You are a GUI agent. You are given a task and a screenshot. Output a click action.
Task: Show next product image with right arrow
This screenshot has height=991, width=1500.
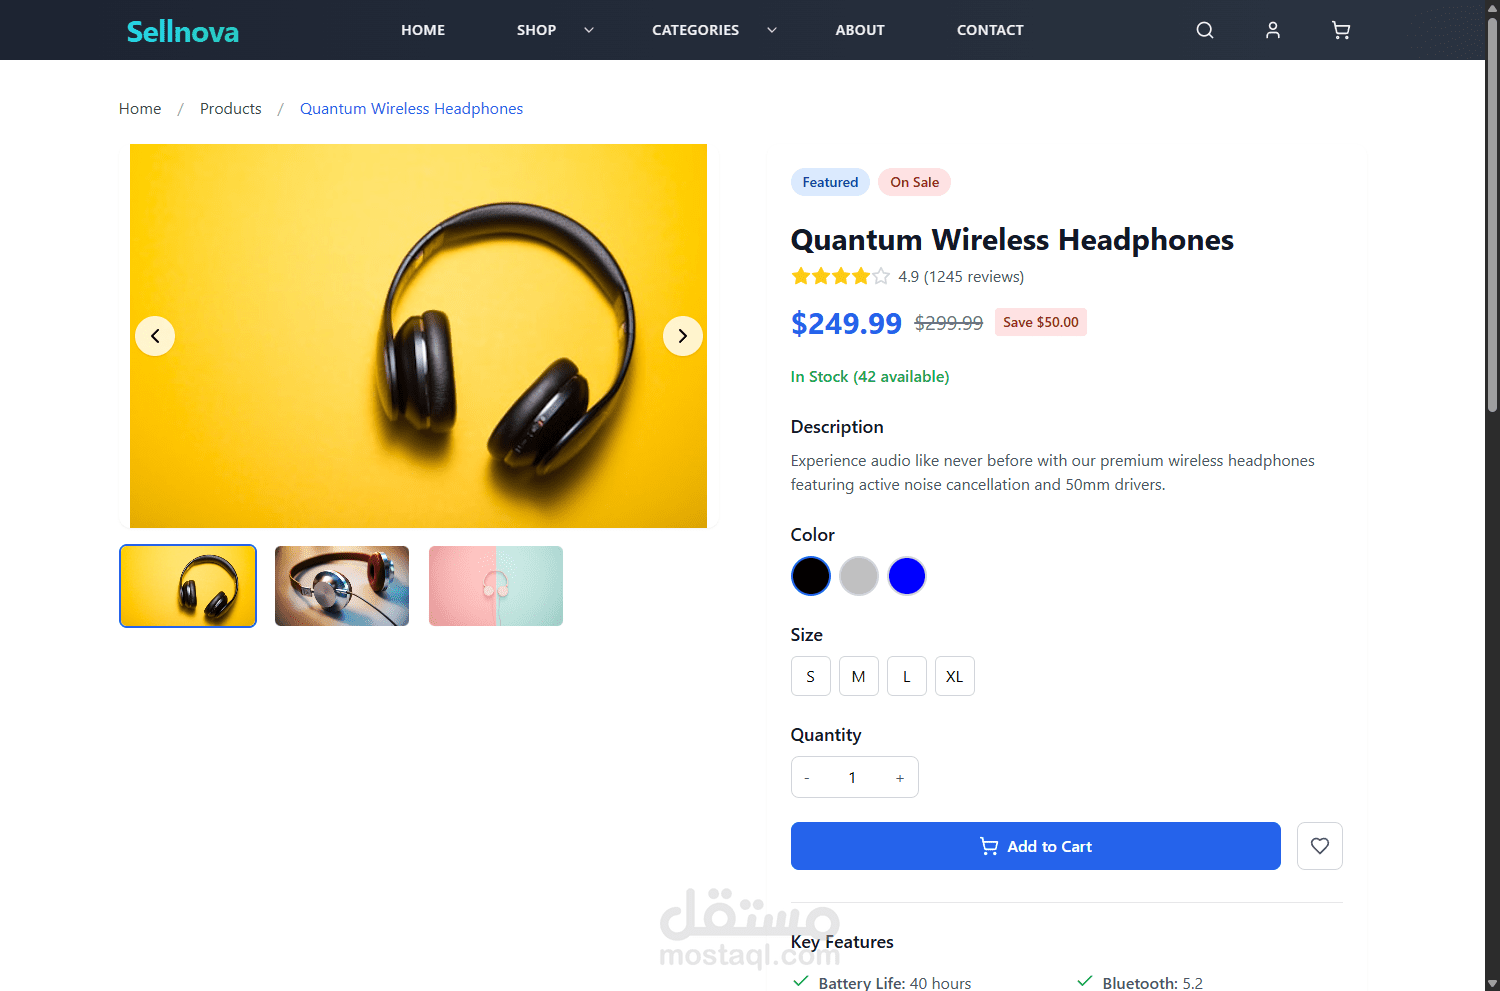[683, 336]
